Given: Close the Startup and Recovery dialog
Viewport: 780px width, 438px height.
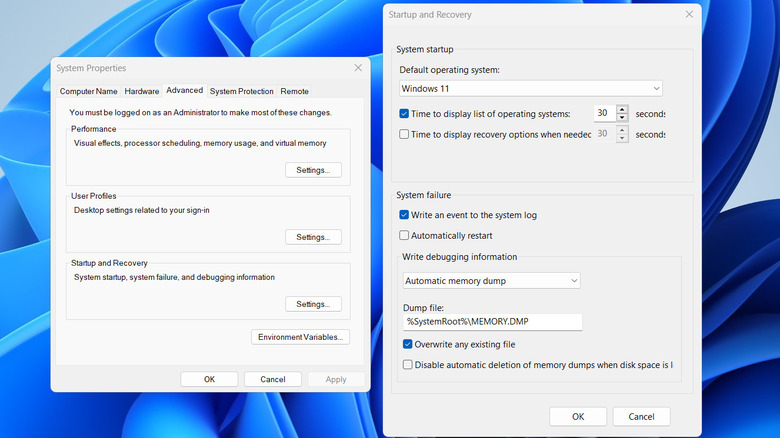Looking at the screenshot, I should (x=688, y=15).
